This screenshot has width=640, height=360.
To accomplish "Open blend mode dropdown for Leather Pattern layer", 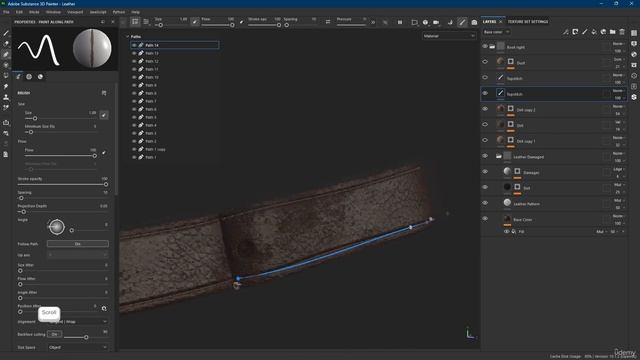I will click(x=618, y=200).
